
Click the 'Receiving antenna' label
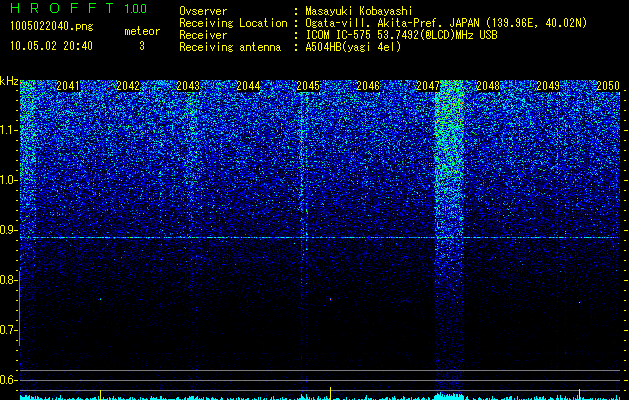tap(230, 47)
